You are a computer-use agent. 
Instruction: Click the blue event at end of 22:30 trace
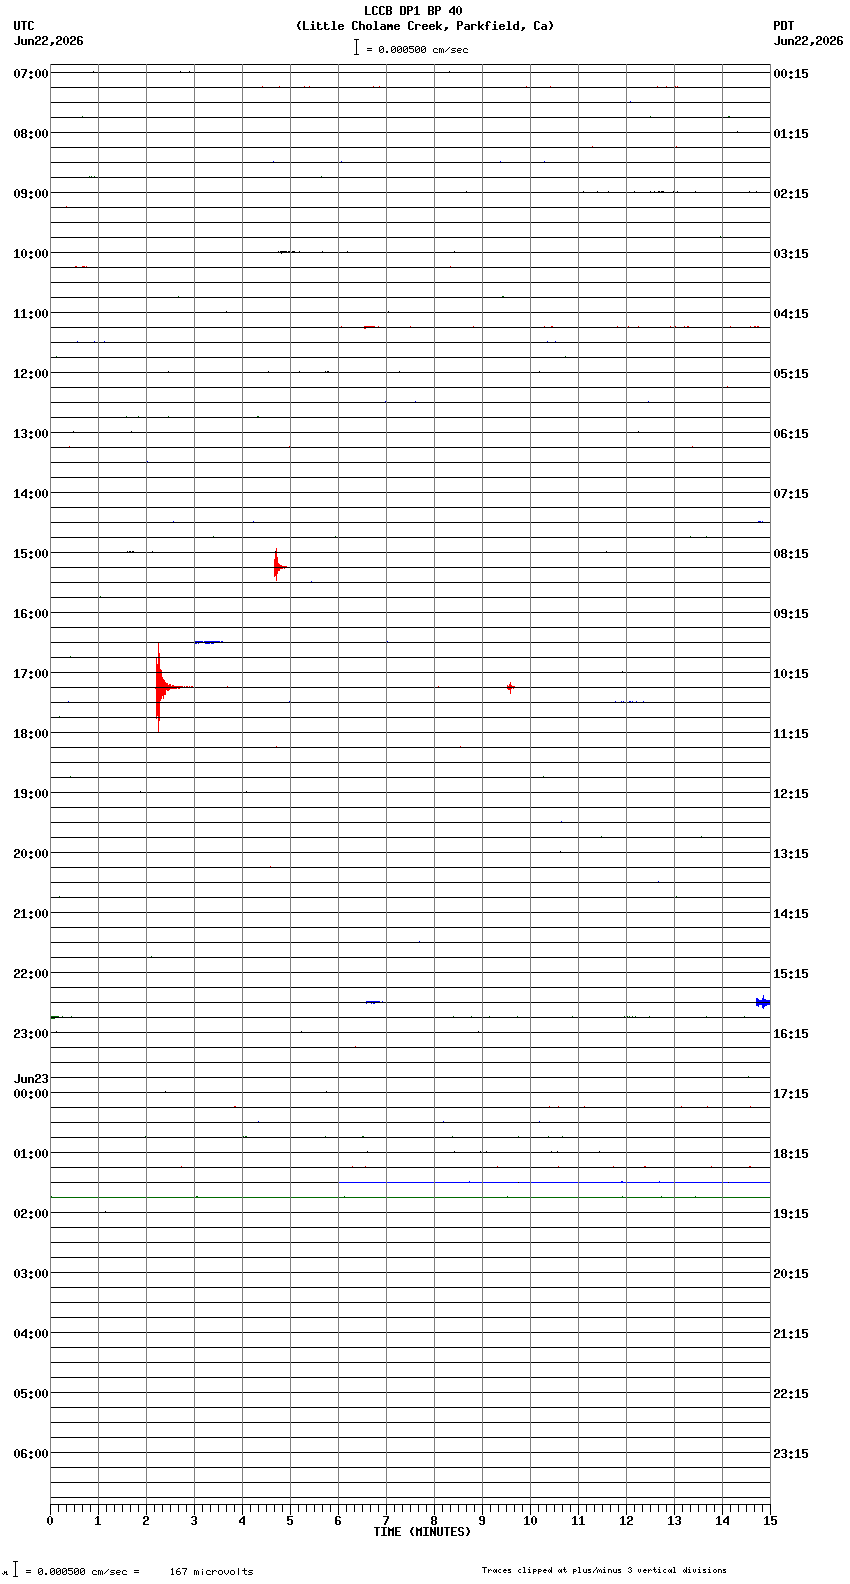click(x=763, y=1002)
